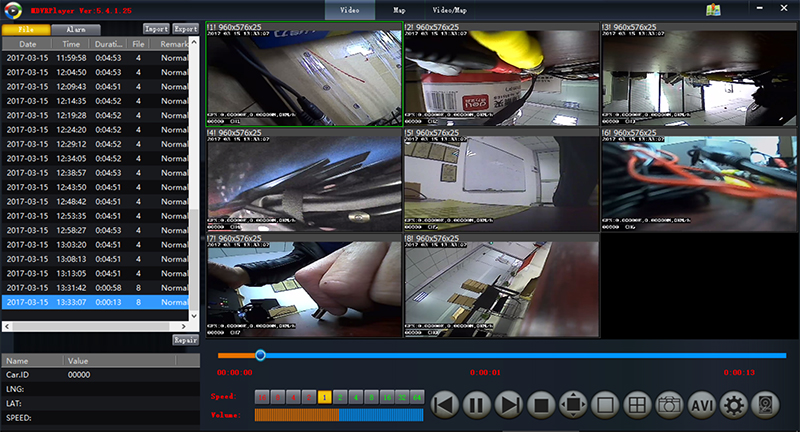Click the fullscreen arrows icon
800x432 pixels.
pyautogui.click(x=572, y=405)
